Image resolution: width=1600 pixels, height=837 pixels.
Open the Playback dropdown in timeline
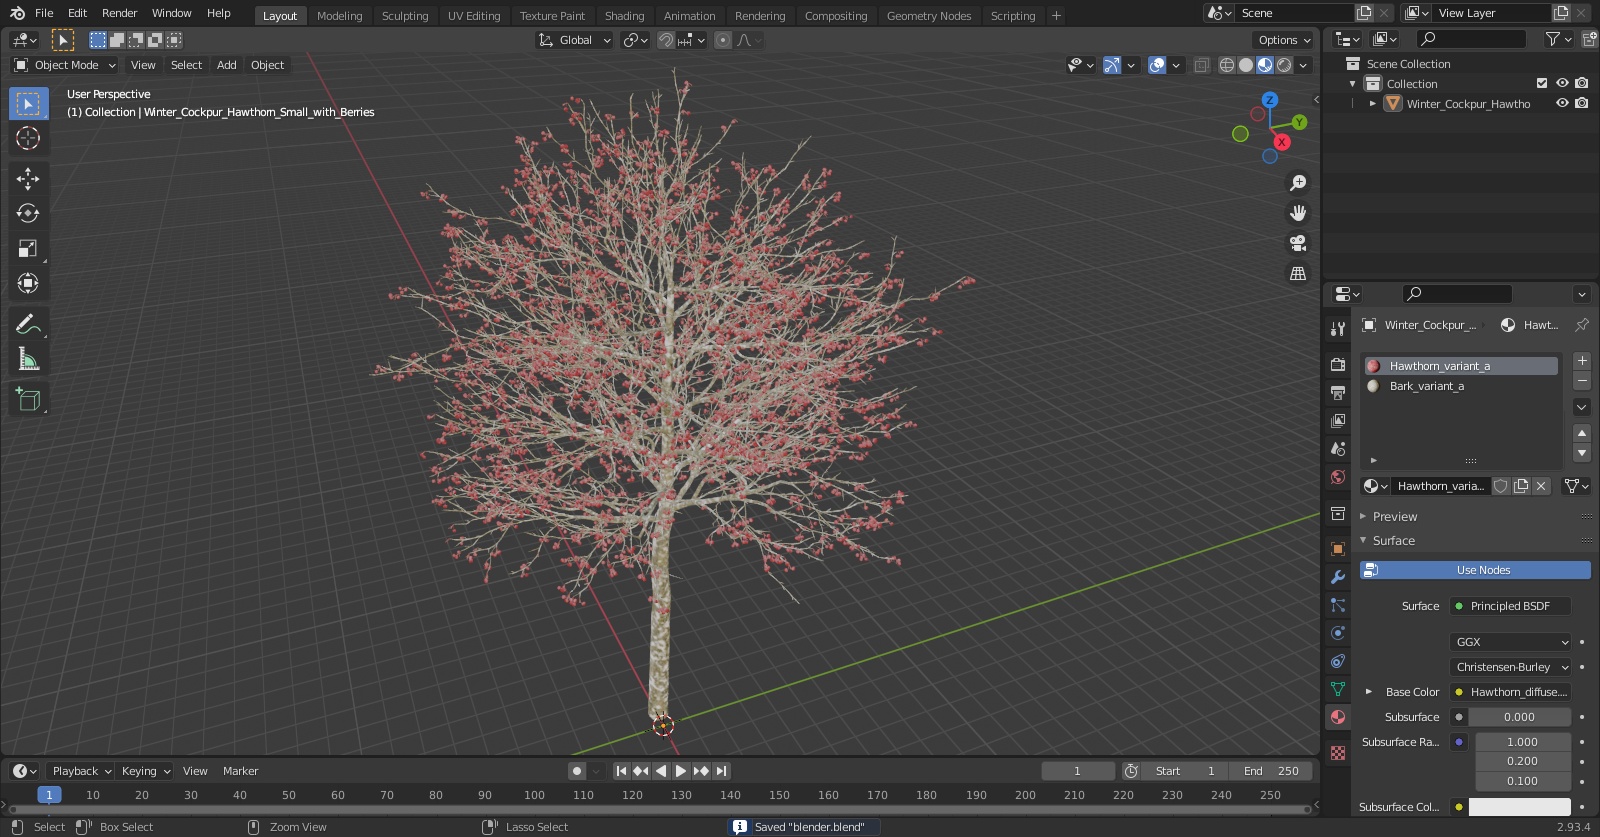[x=82, y=771]
